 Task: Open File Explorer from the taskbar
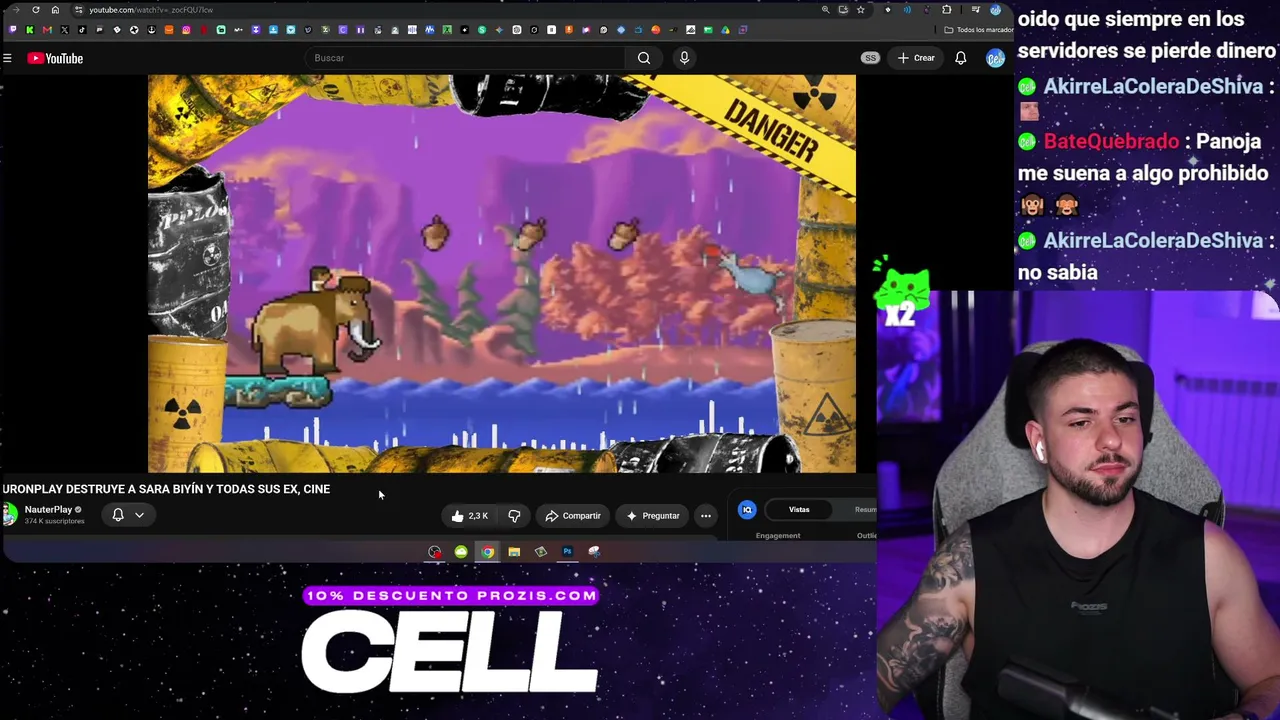514,552
